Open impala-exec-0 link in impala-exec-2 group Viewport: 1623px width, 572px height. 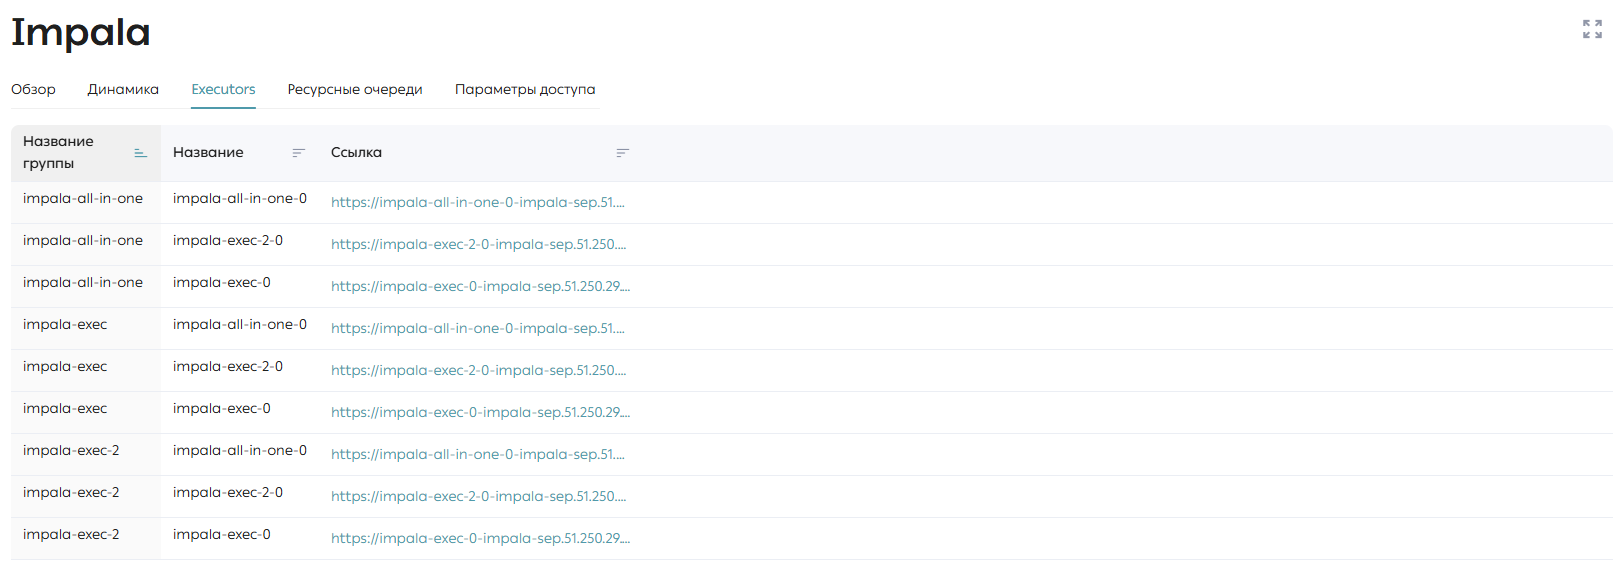coord(481,538)
